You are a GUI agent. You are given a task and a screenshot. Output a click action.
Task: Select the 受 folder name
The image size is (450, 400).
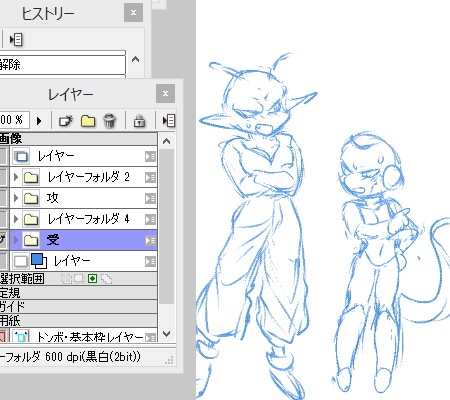coord(53,240)
